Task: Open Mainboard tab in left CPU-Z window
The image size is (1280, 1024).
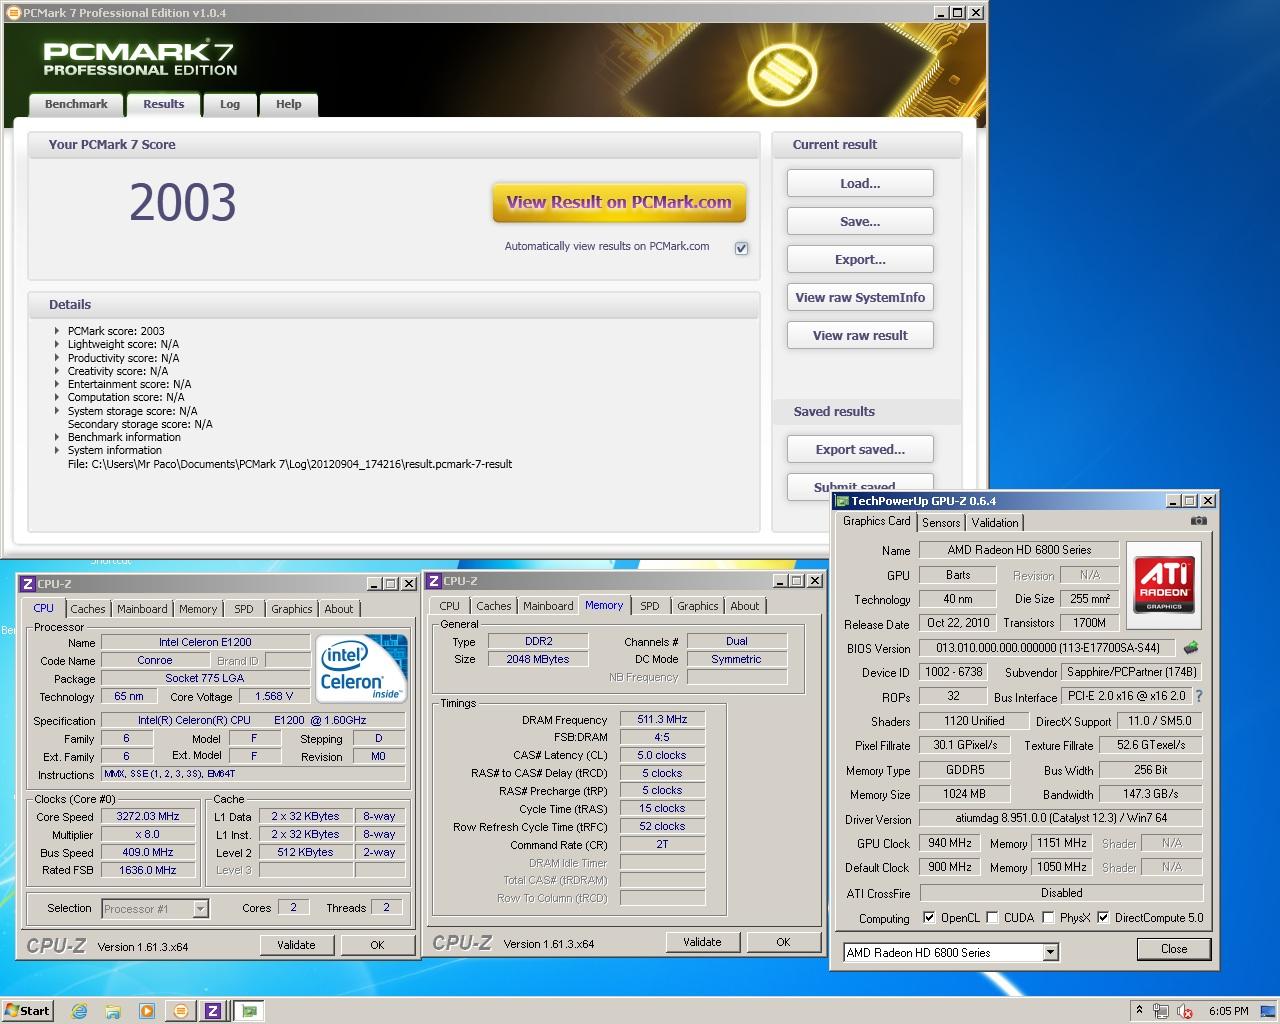Action: [x=142, y=609]
